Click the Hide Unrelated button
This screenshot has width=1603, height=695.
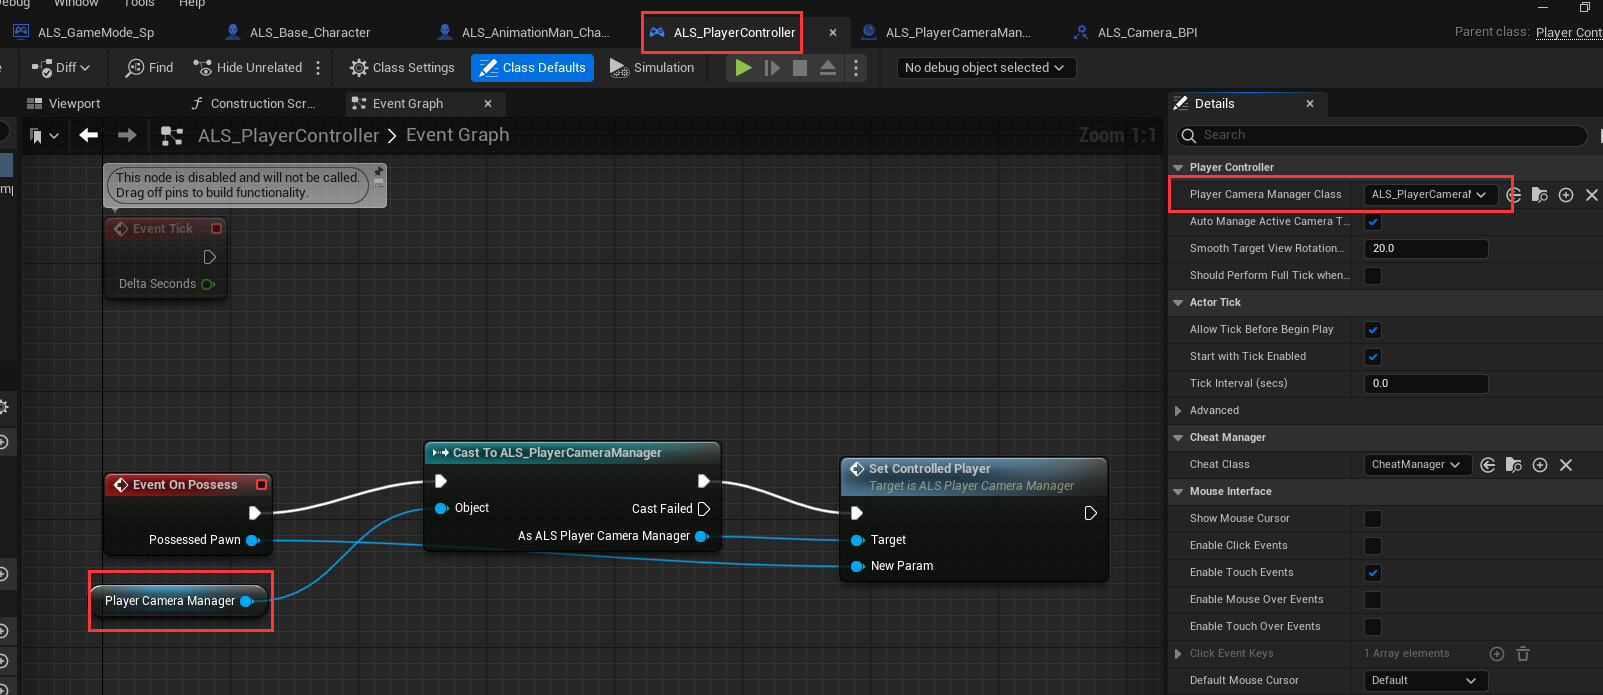click(x=248, y=68)
